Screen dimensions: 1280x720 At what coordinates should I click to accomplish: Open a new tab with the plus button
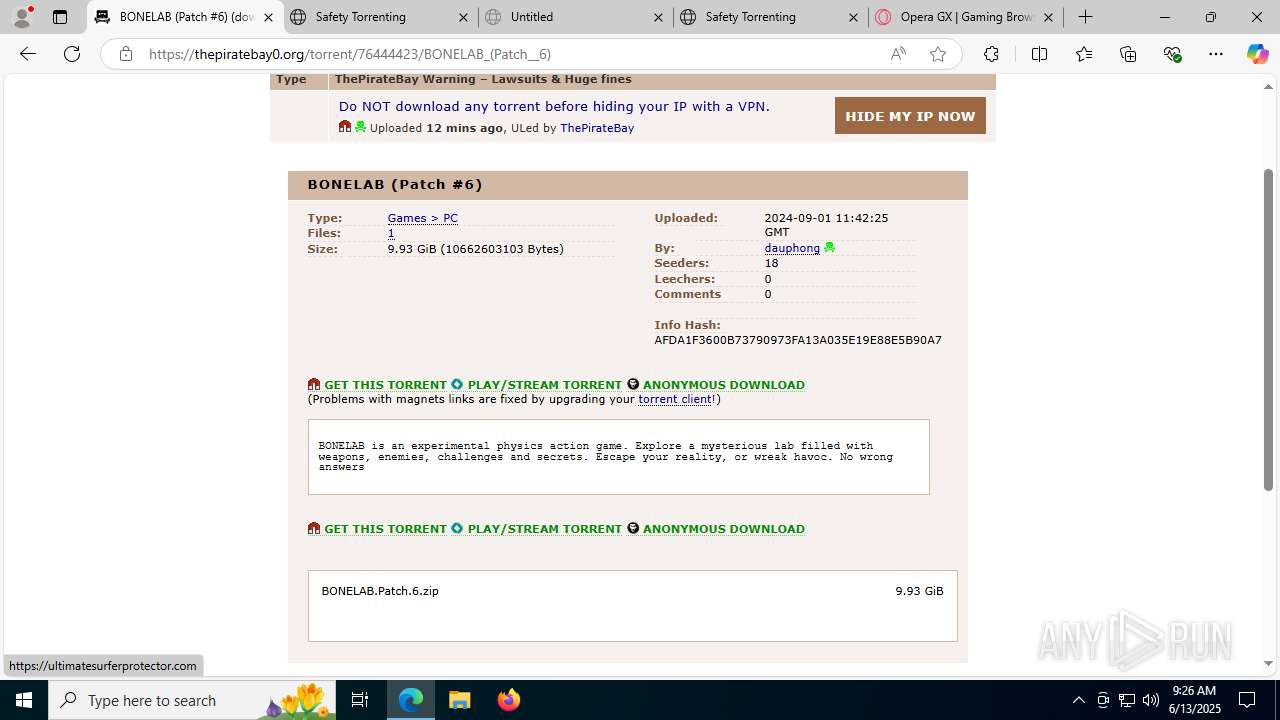(x=1086, y=17)
